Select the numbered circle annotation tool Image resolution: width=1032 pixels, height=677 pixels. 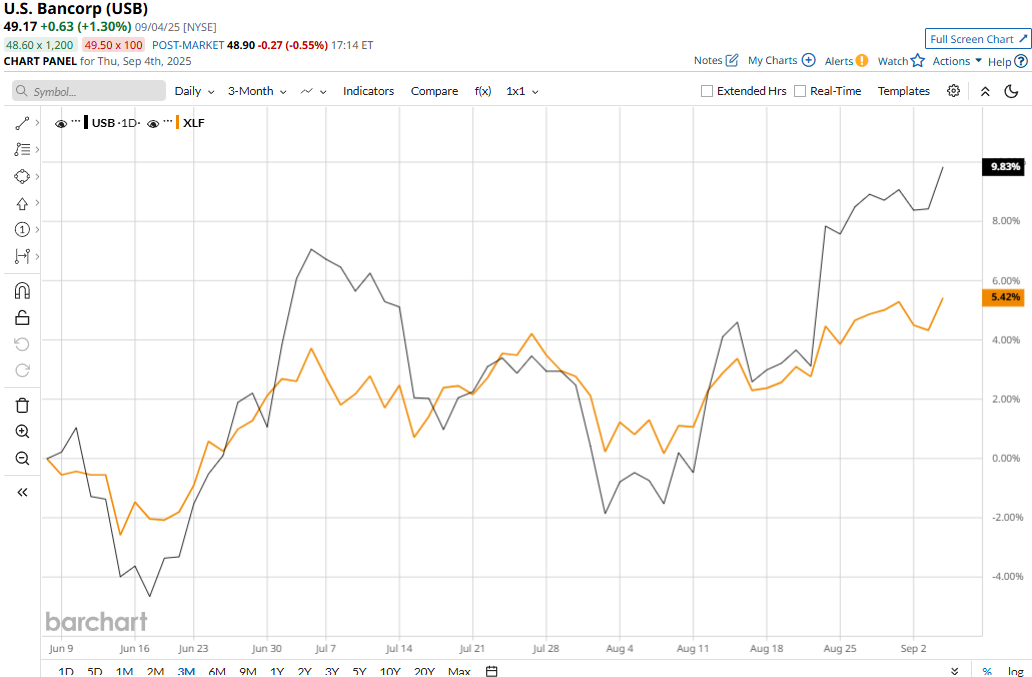(22, 230)
